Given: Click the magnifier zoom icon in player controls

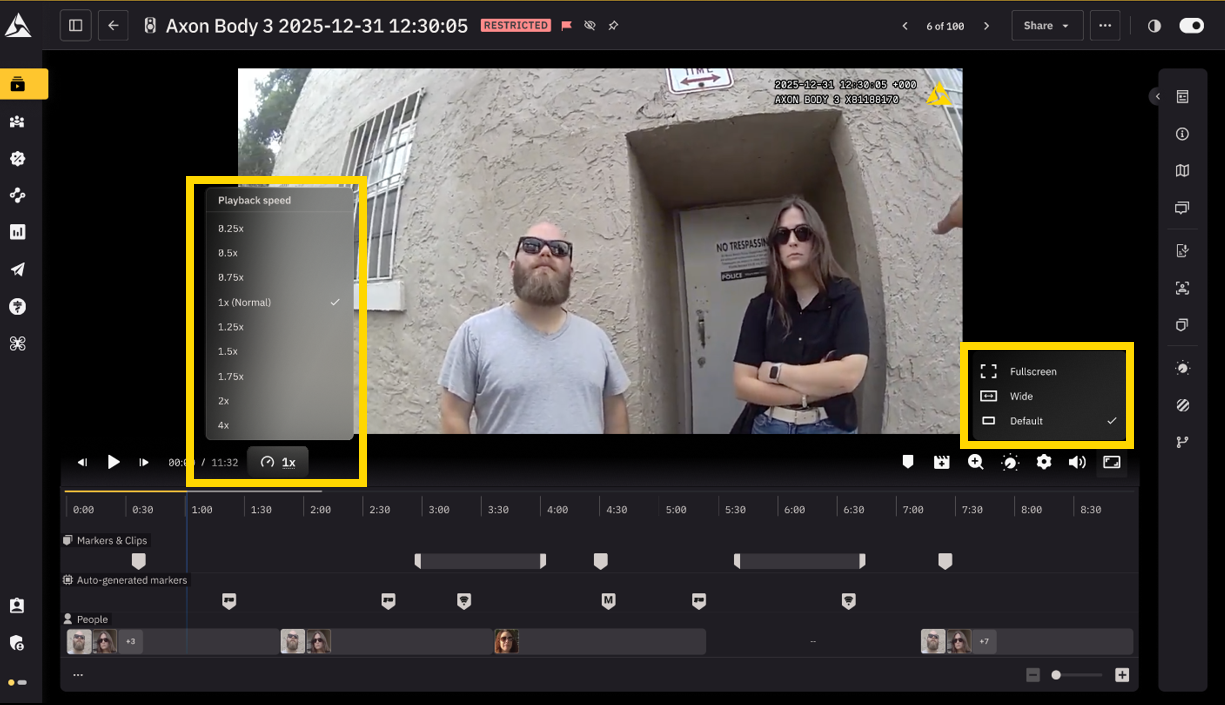Looking at the screenshot, I should [976, 462].
